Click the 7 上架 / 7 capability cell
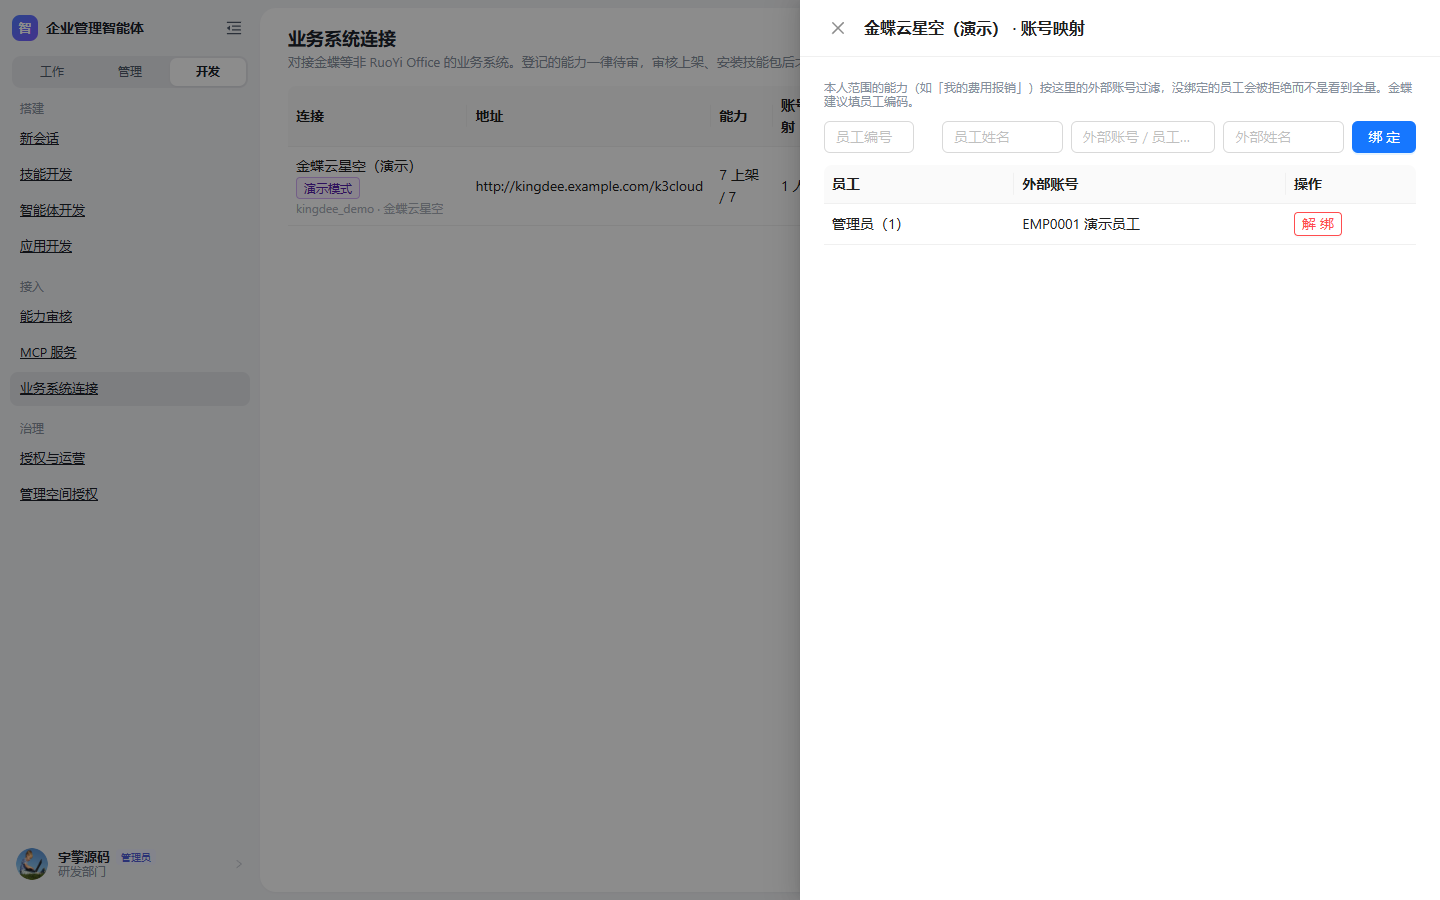The image size is (1440, 900). [x=739, y=186]
